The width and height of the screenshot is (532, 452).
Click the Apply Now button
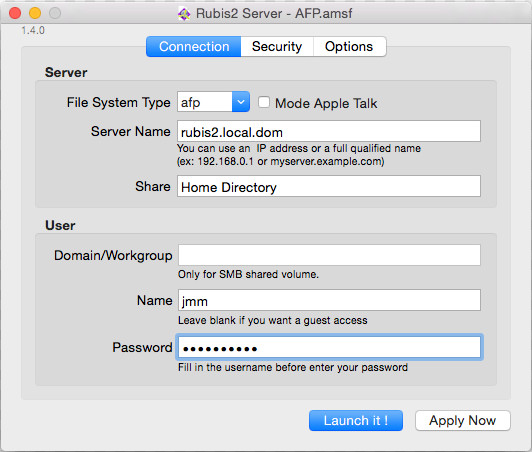(x=463, y=421)
